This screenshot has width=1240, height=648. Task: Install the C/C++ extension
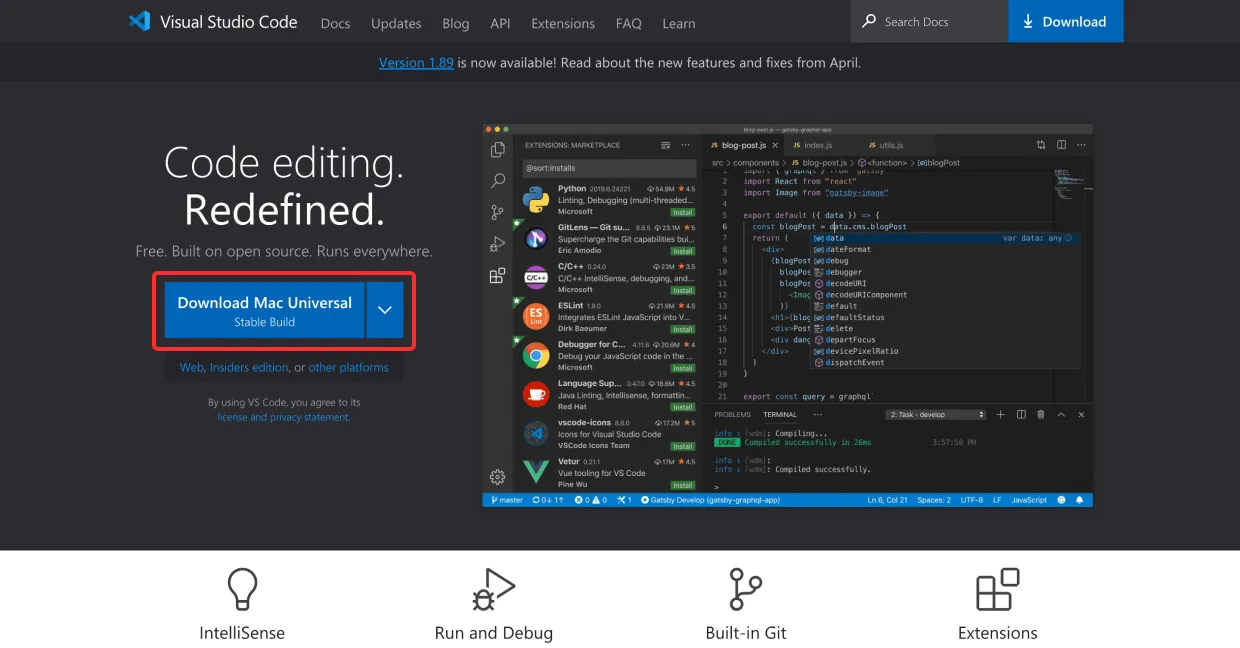(683, 290)
